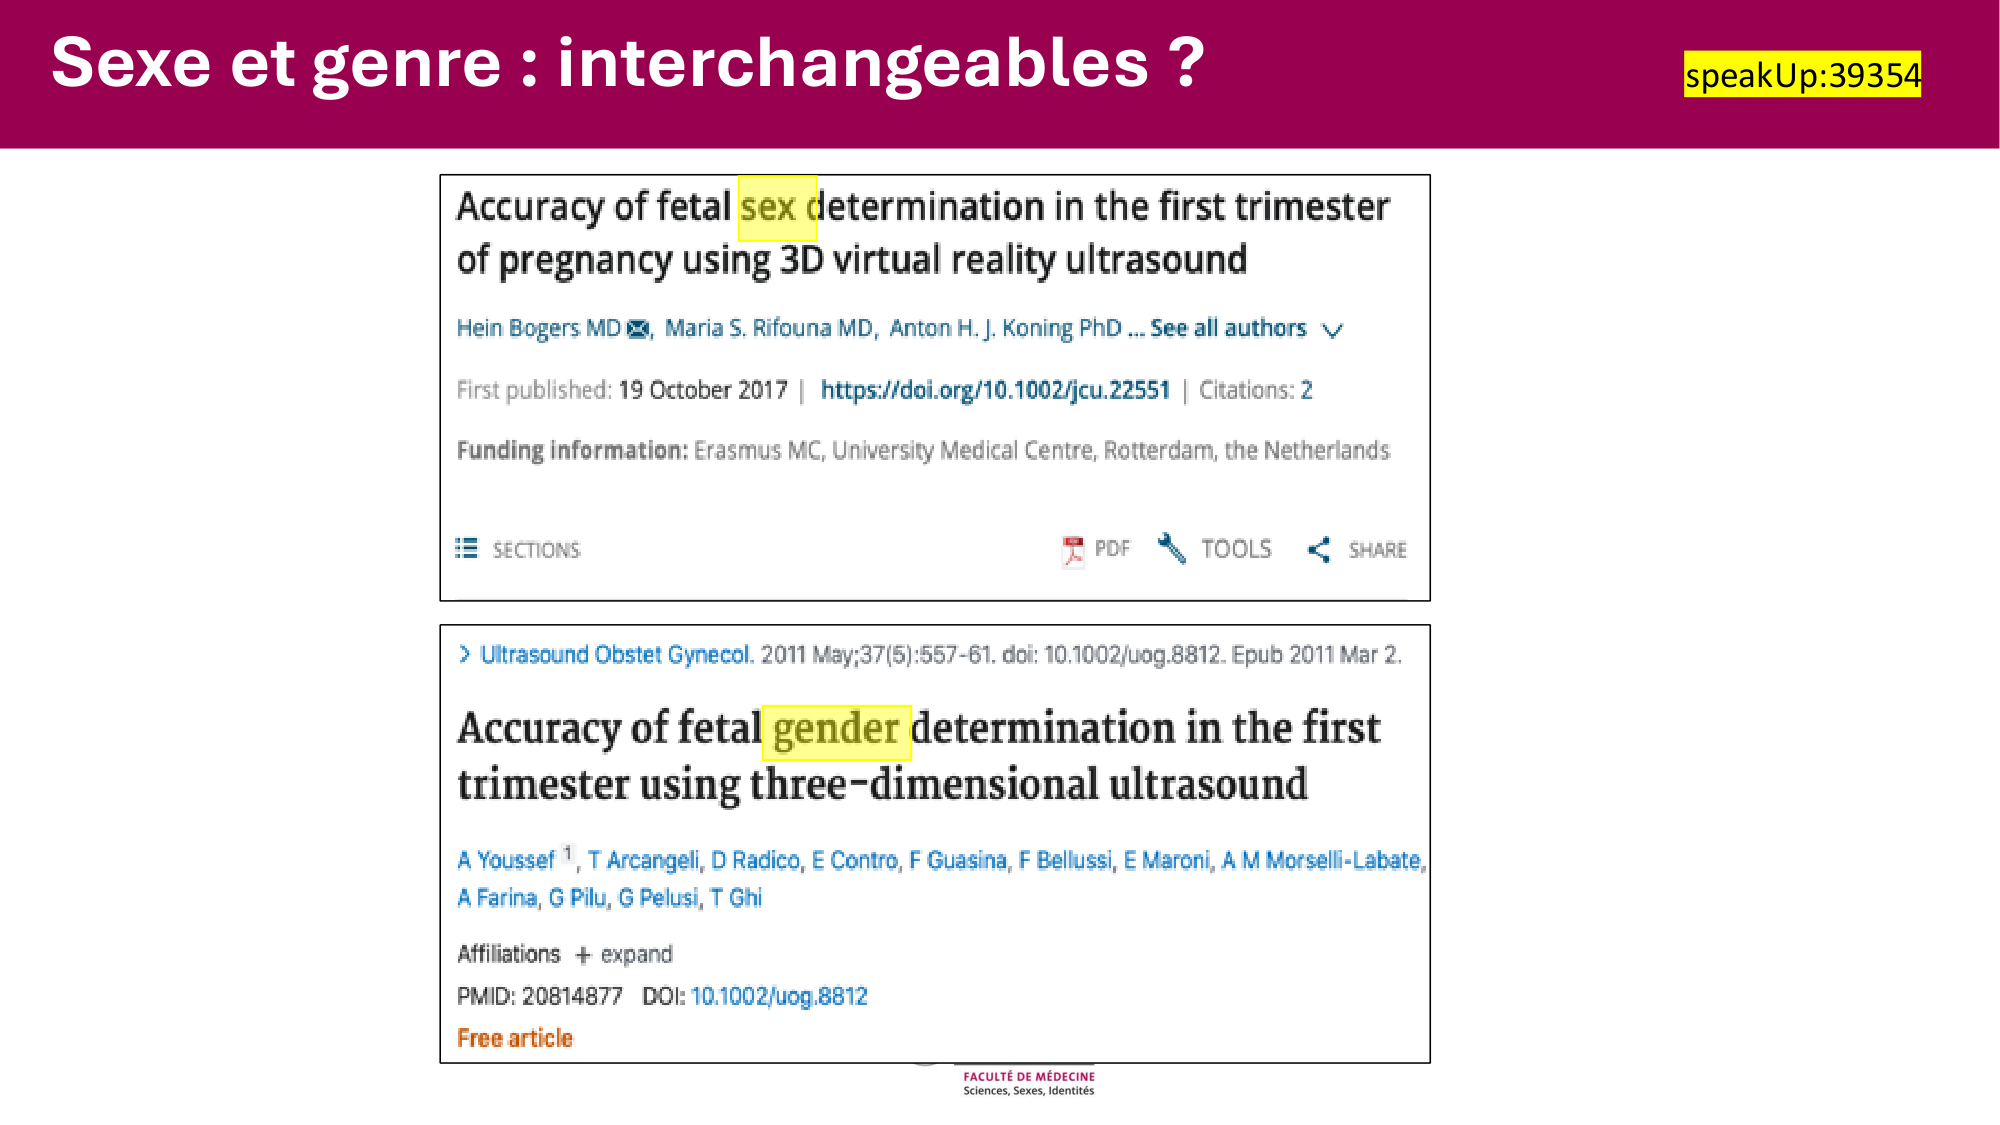
Task: Open the SECTIONS menu label
Action: [x=536, y=550]
